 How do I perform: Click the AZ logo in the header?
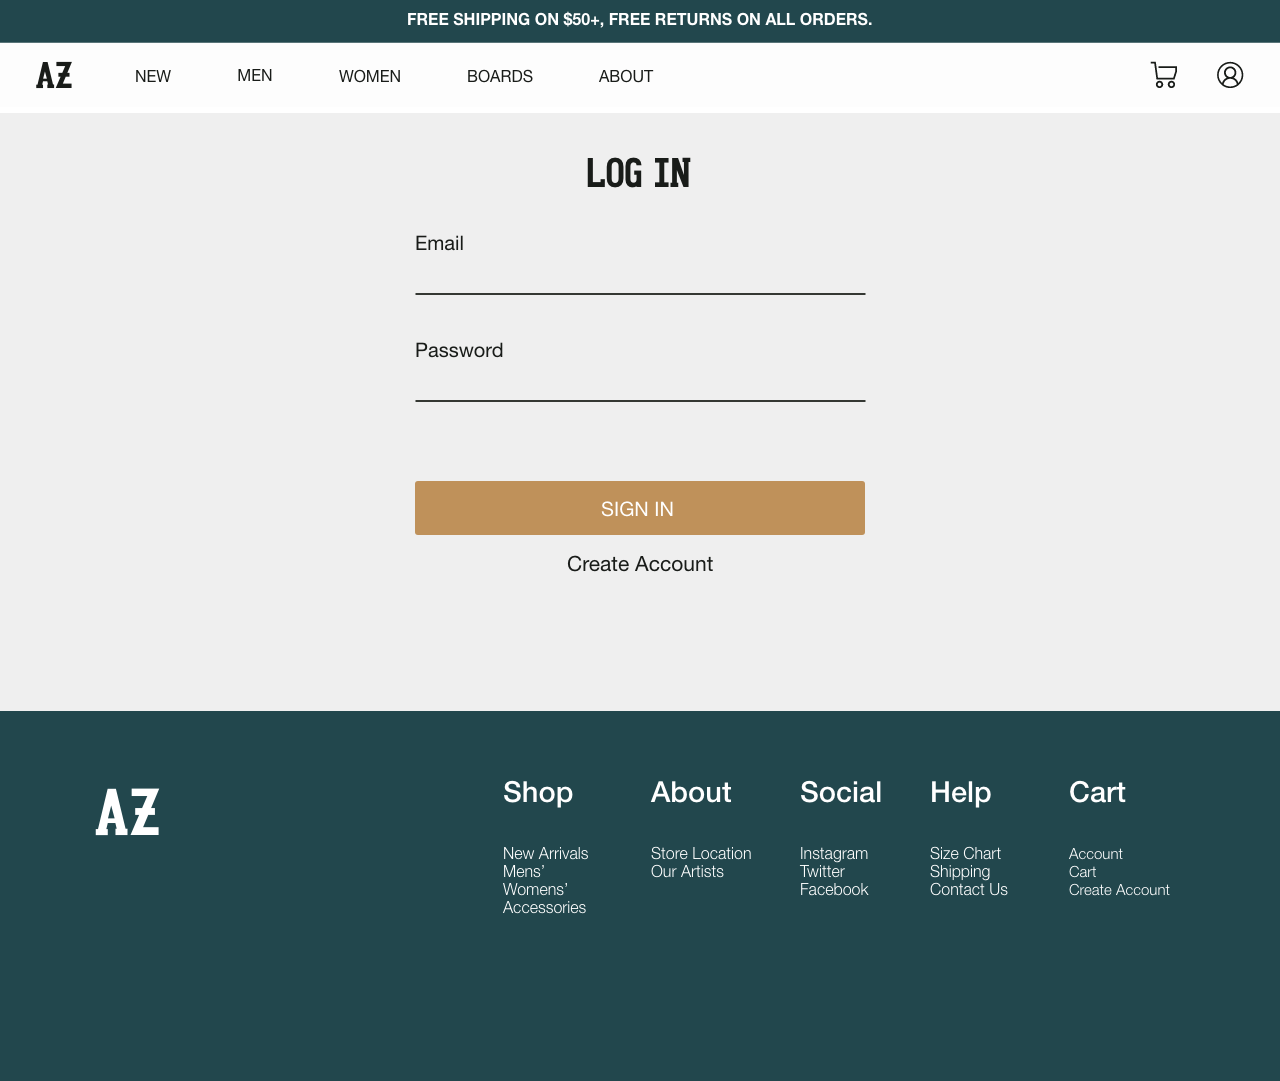pos(54,76)
